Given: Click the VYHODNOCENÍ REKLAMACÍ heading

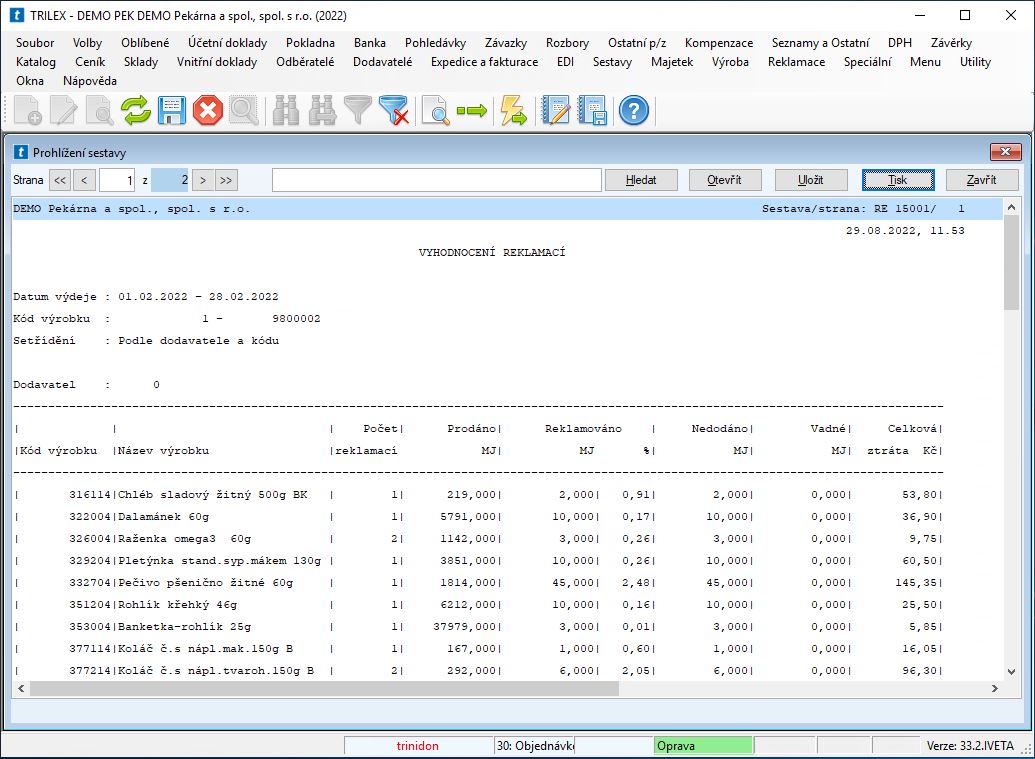Looking at the screenshot, I should pos(492,253).
